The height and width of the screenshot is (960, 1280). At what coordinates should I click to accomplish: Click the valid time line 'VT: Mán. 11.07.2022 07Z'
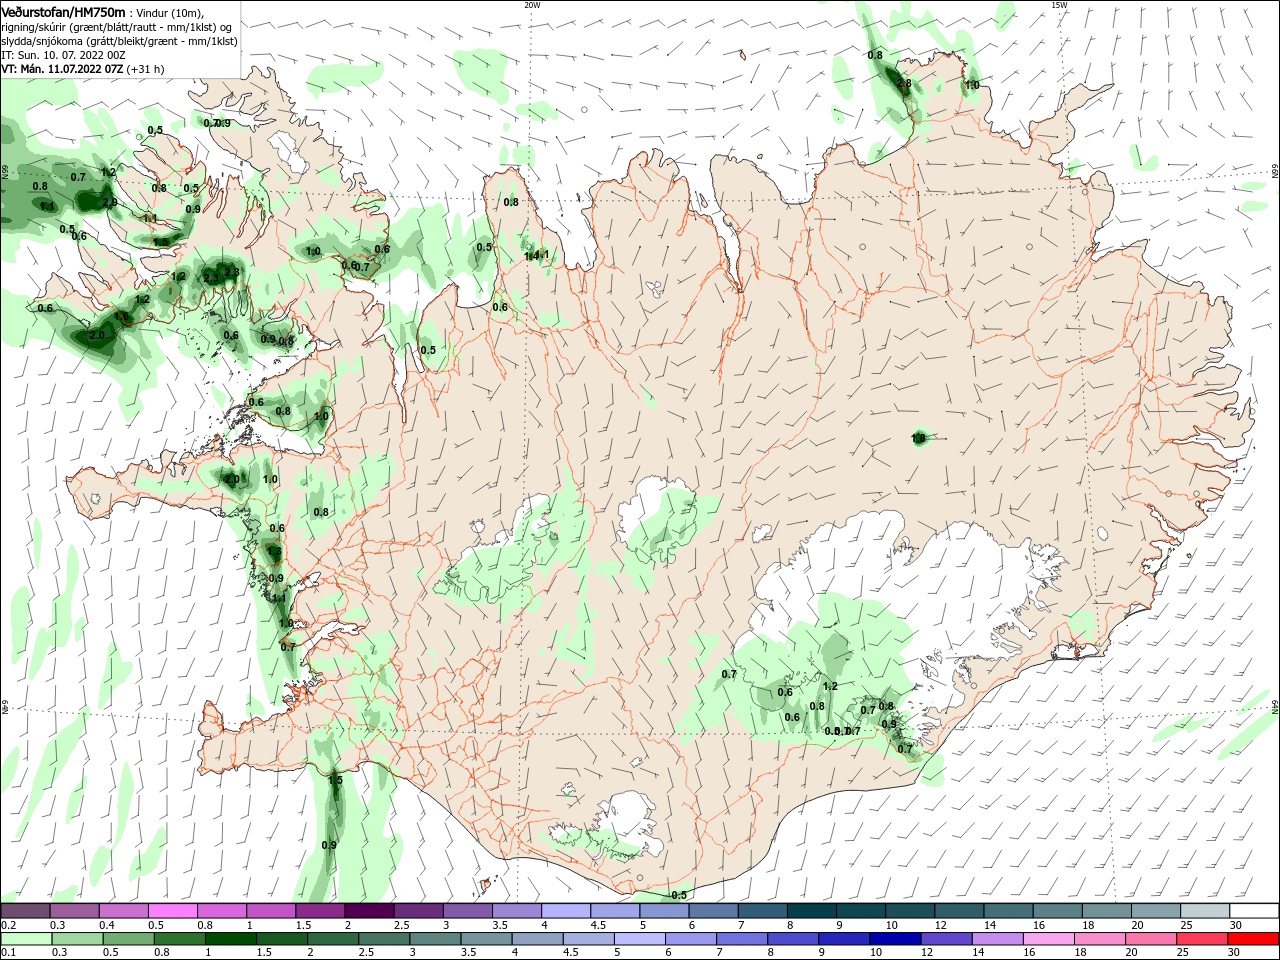pyautogui.click(x=62, y=69)
